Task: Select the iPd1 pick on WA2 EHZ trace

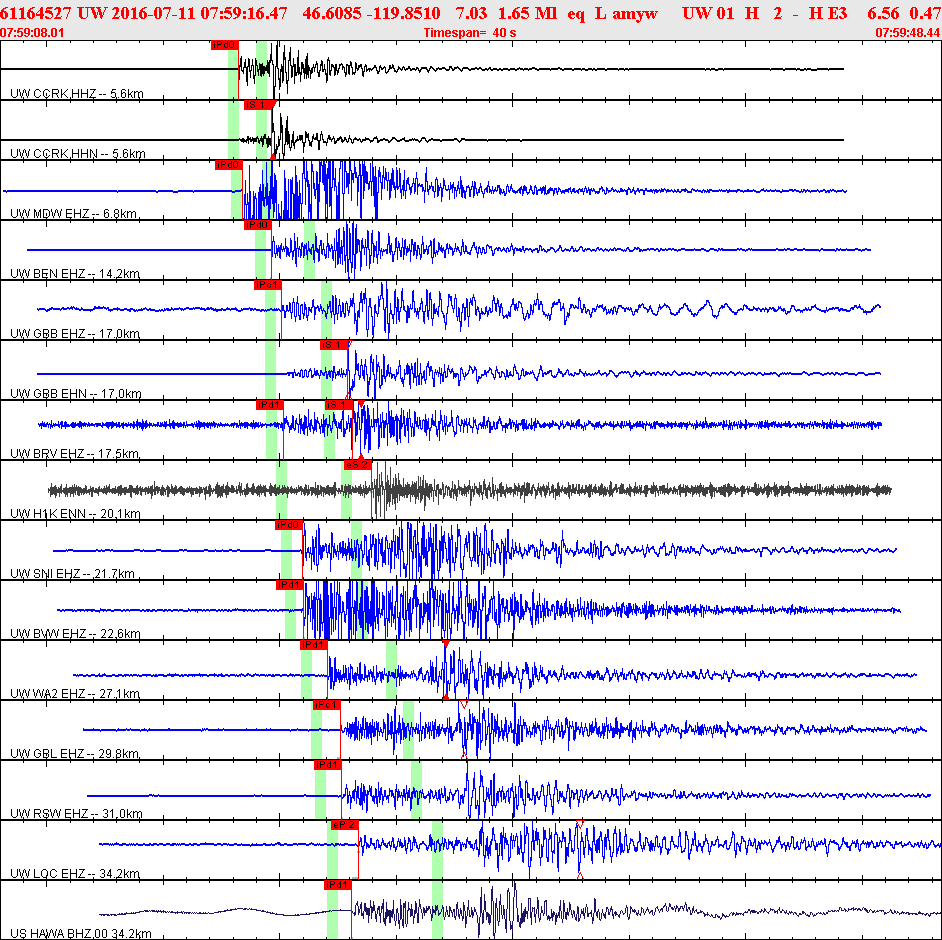Action: coord(314,646)
